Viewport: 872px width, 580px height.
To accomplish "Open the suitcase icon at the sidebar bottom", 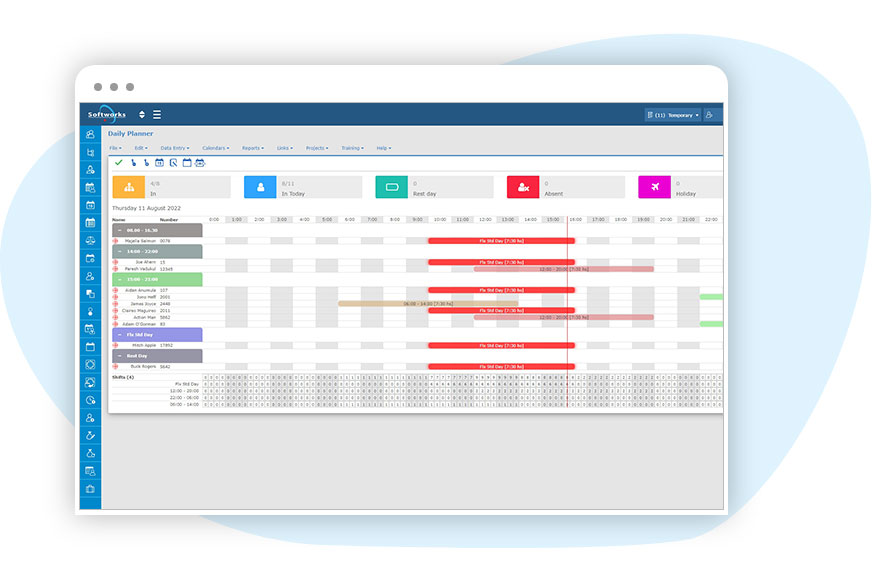I will 90,489.
